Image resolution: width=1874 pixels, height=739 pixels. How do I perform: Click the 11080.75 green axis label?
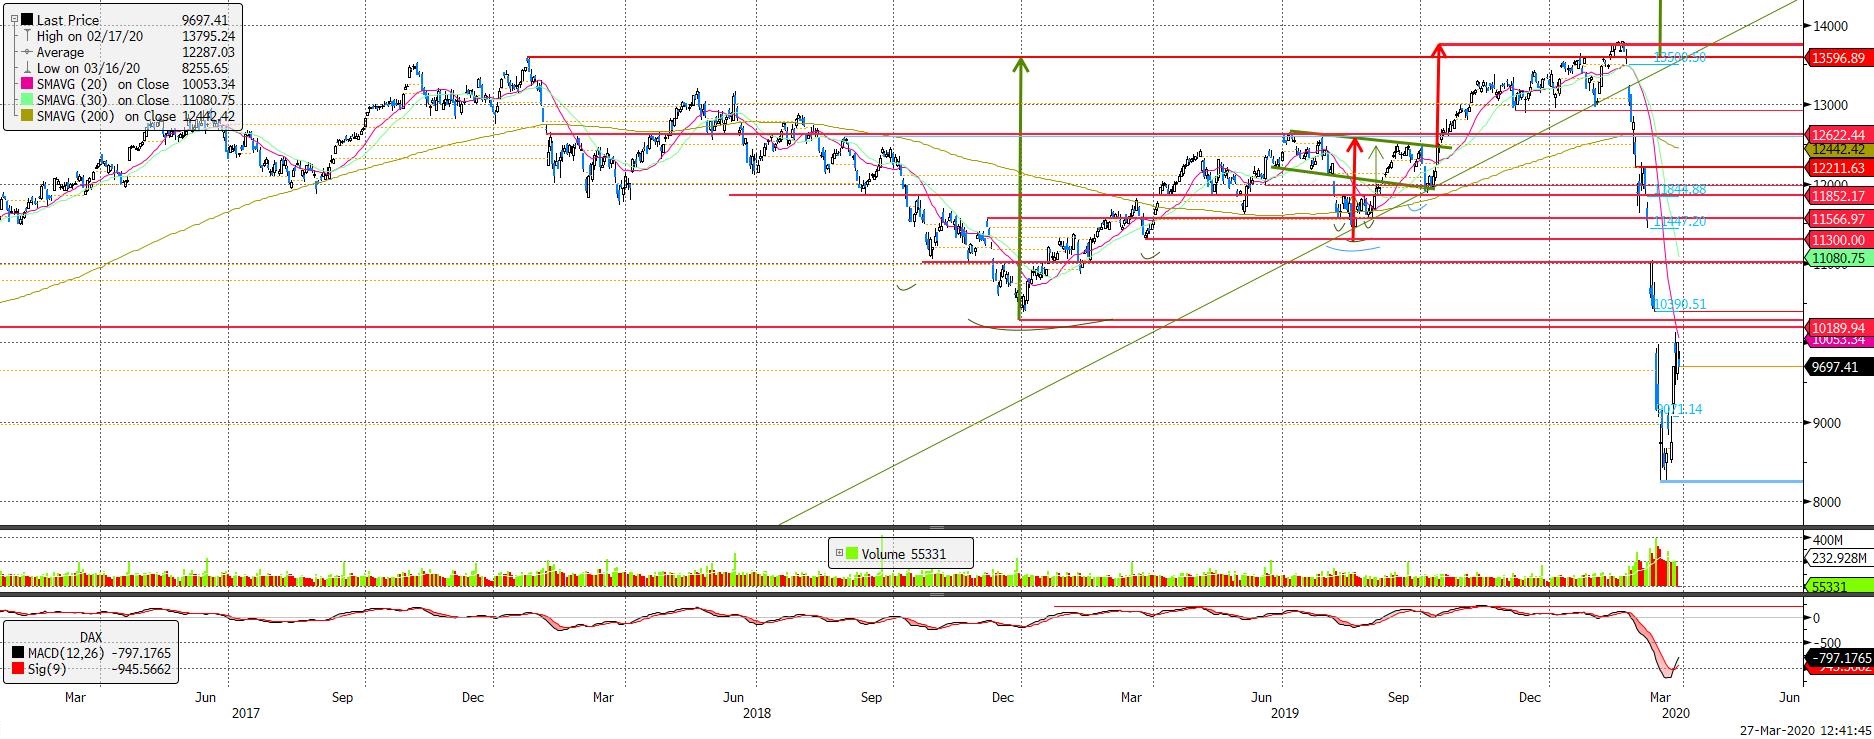(x=1839, y=258)
